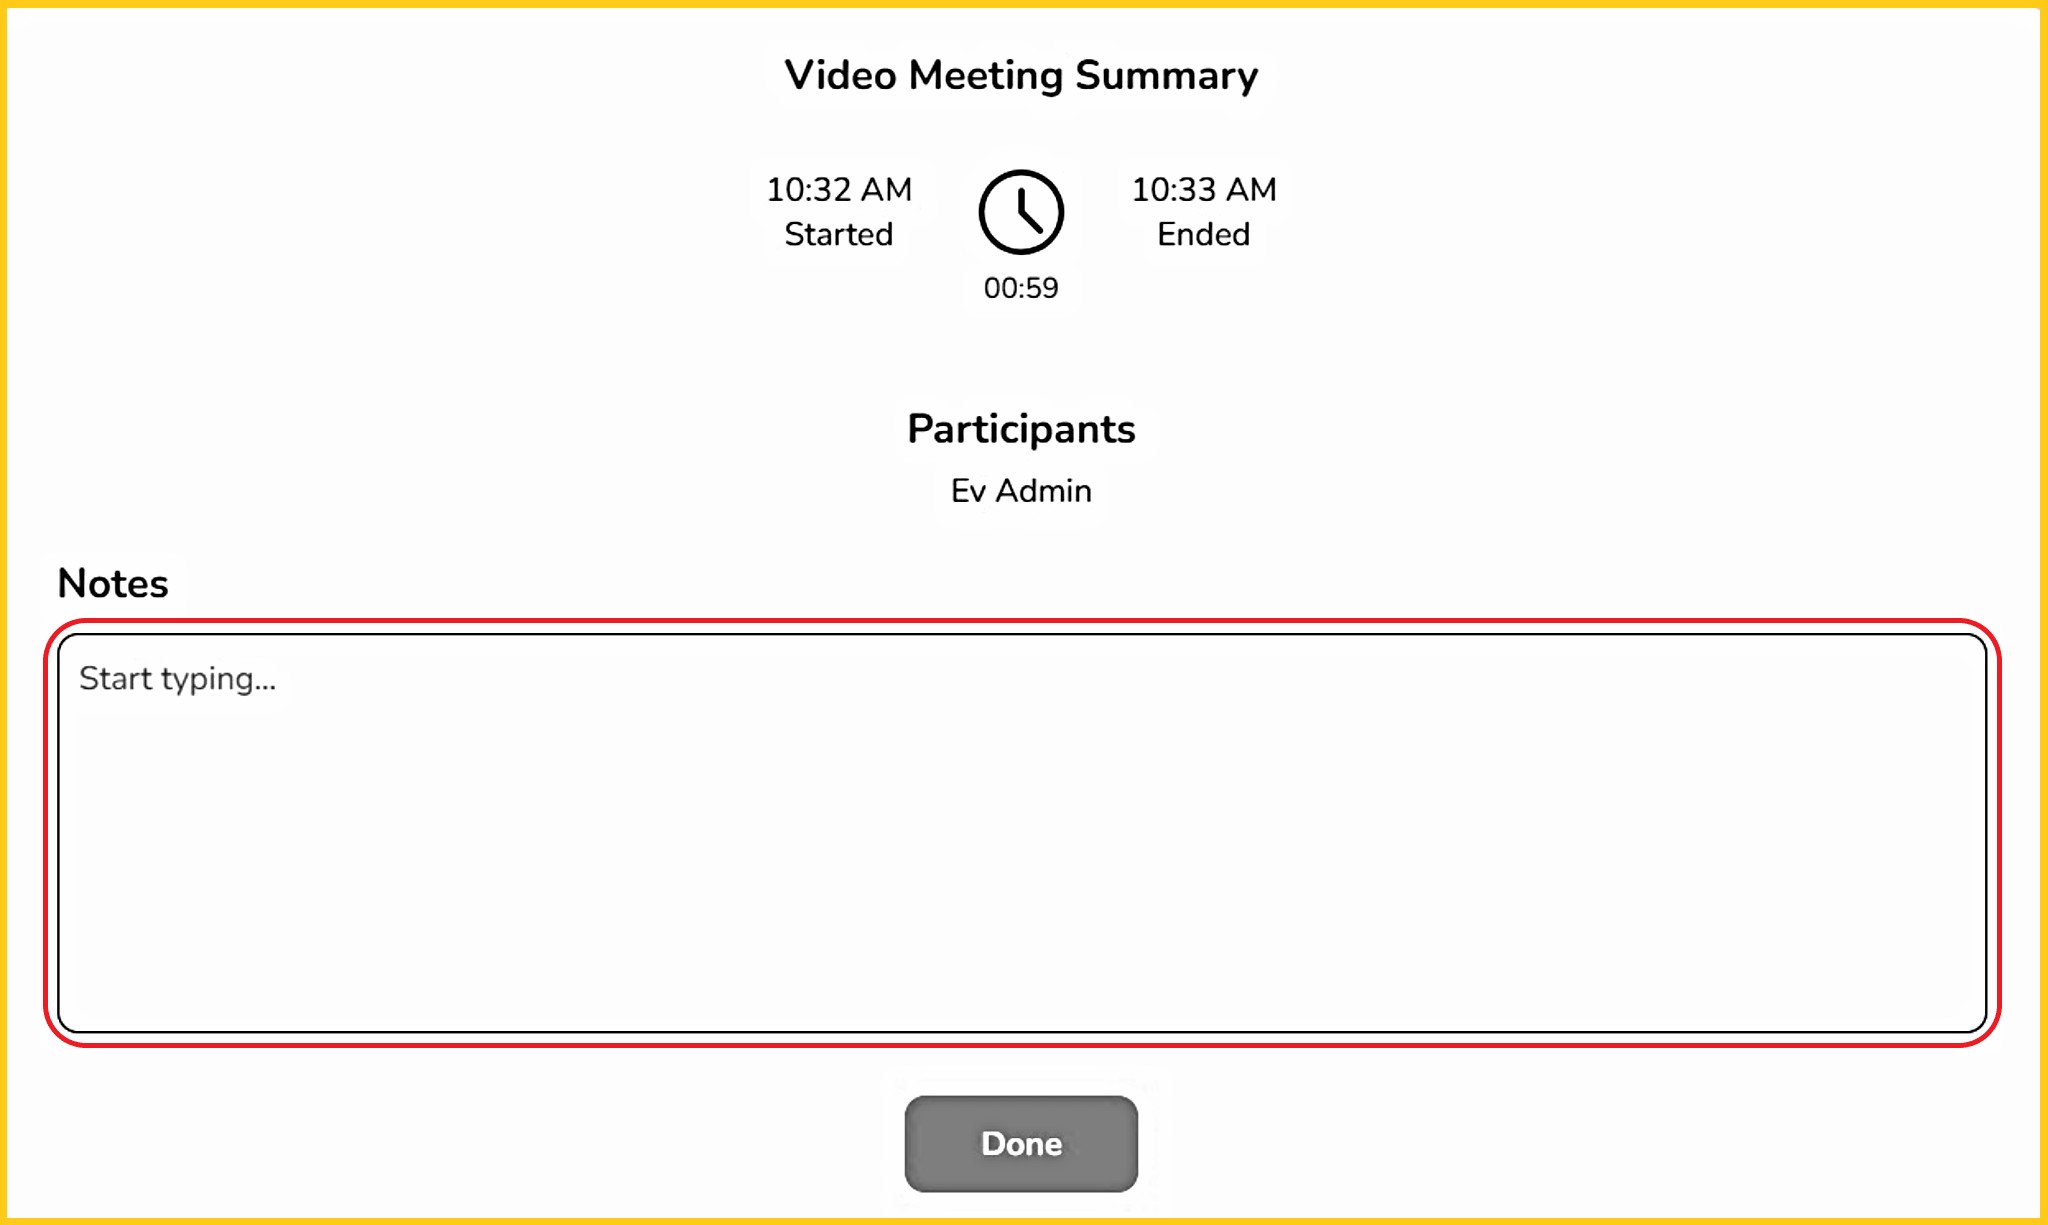This screenshot has height=1225, width=2048.
Task: Click the 10:32 AM start time
Action: click(838, 189)
